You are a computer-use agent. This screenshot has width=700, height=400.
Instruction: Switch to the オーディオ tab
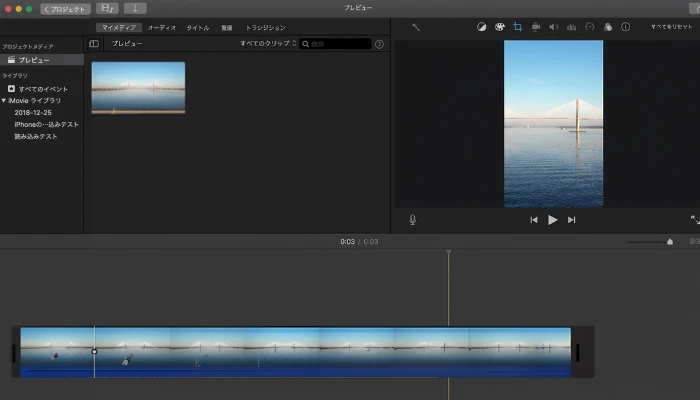(162, 27)
